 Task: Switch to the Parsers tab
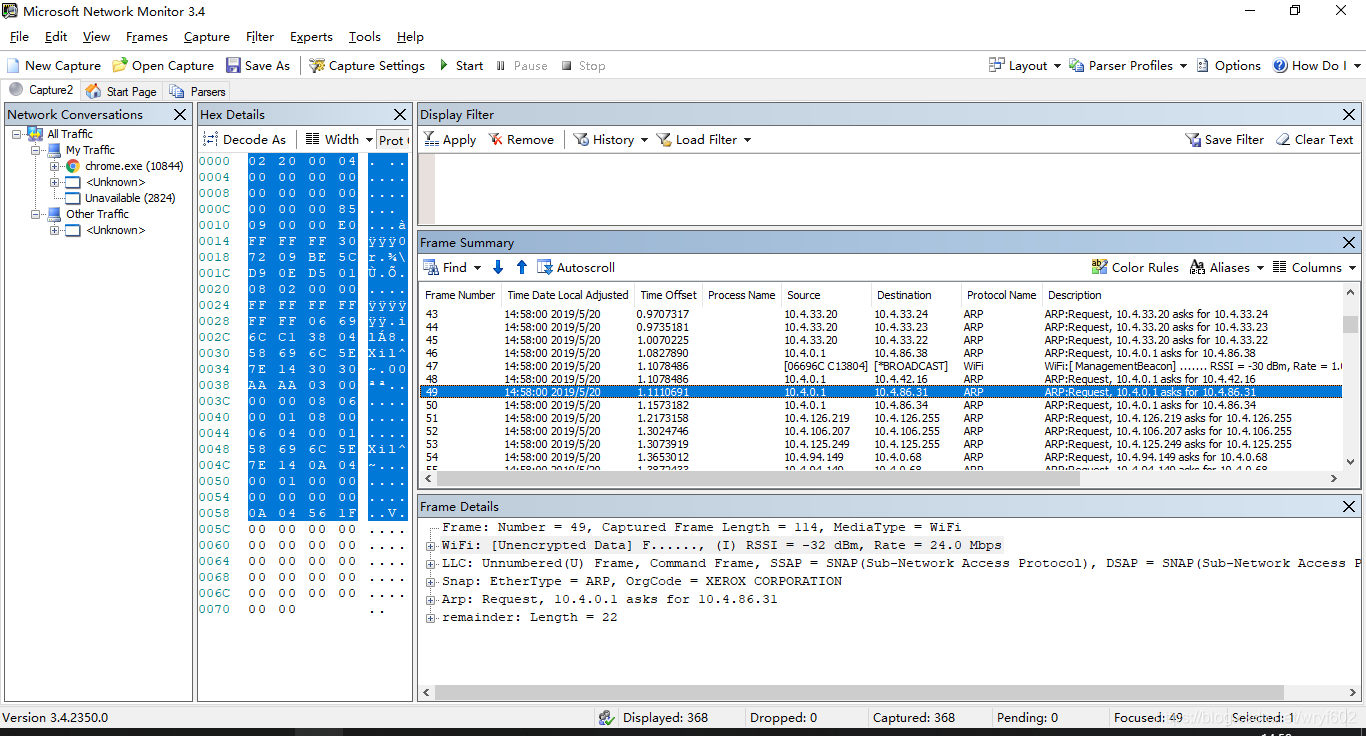(199, 91)
